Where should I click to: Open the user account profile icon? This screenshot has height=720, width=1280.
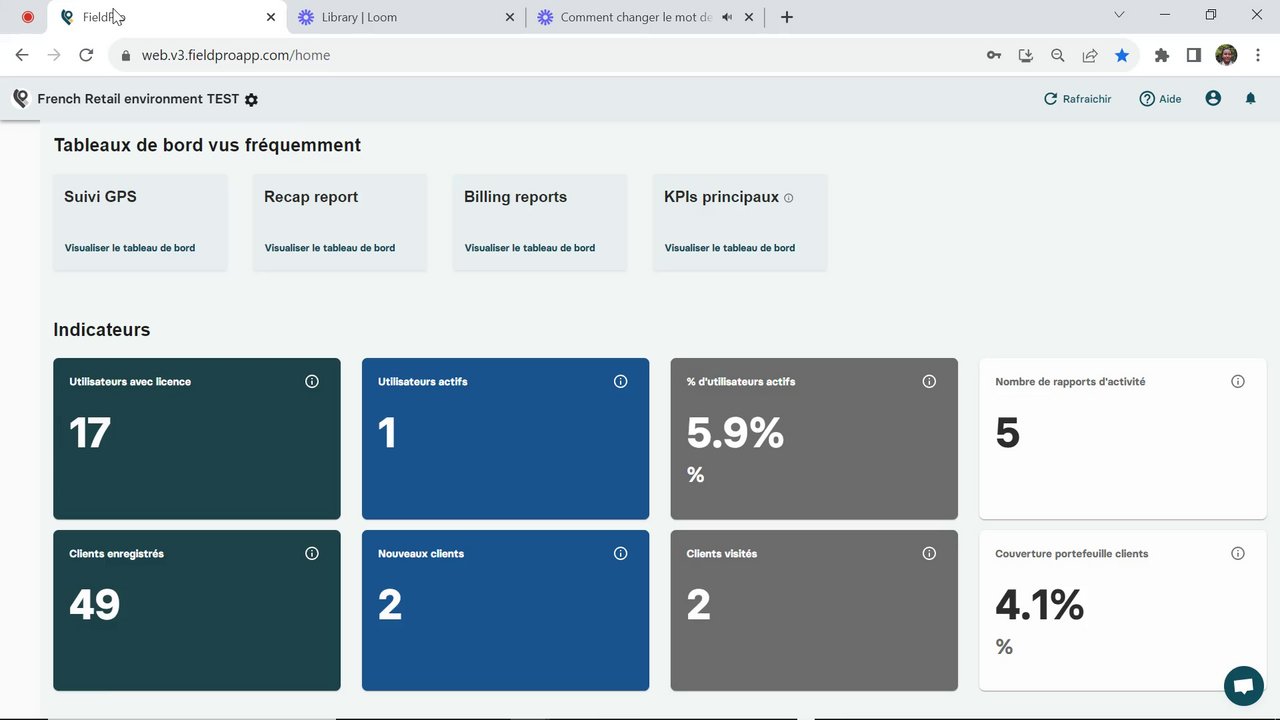click(1213, 98)
